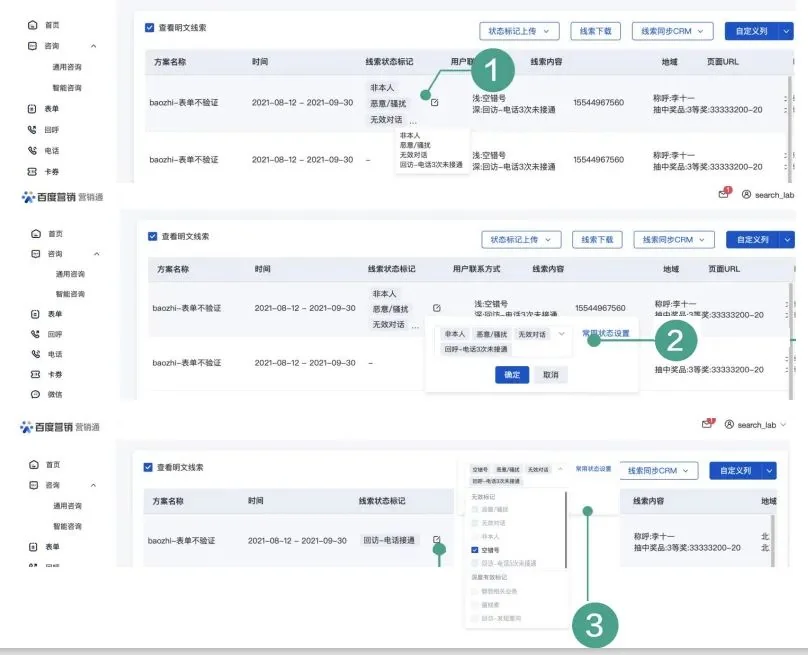
Task: Click the 卡券 coupon icon in top screenshot sidebar
Action: 32,172
